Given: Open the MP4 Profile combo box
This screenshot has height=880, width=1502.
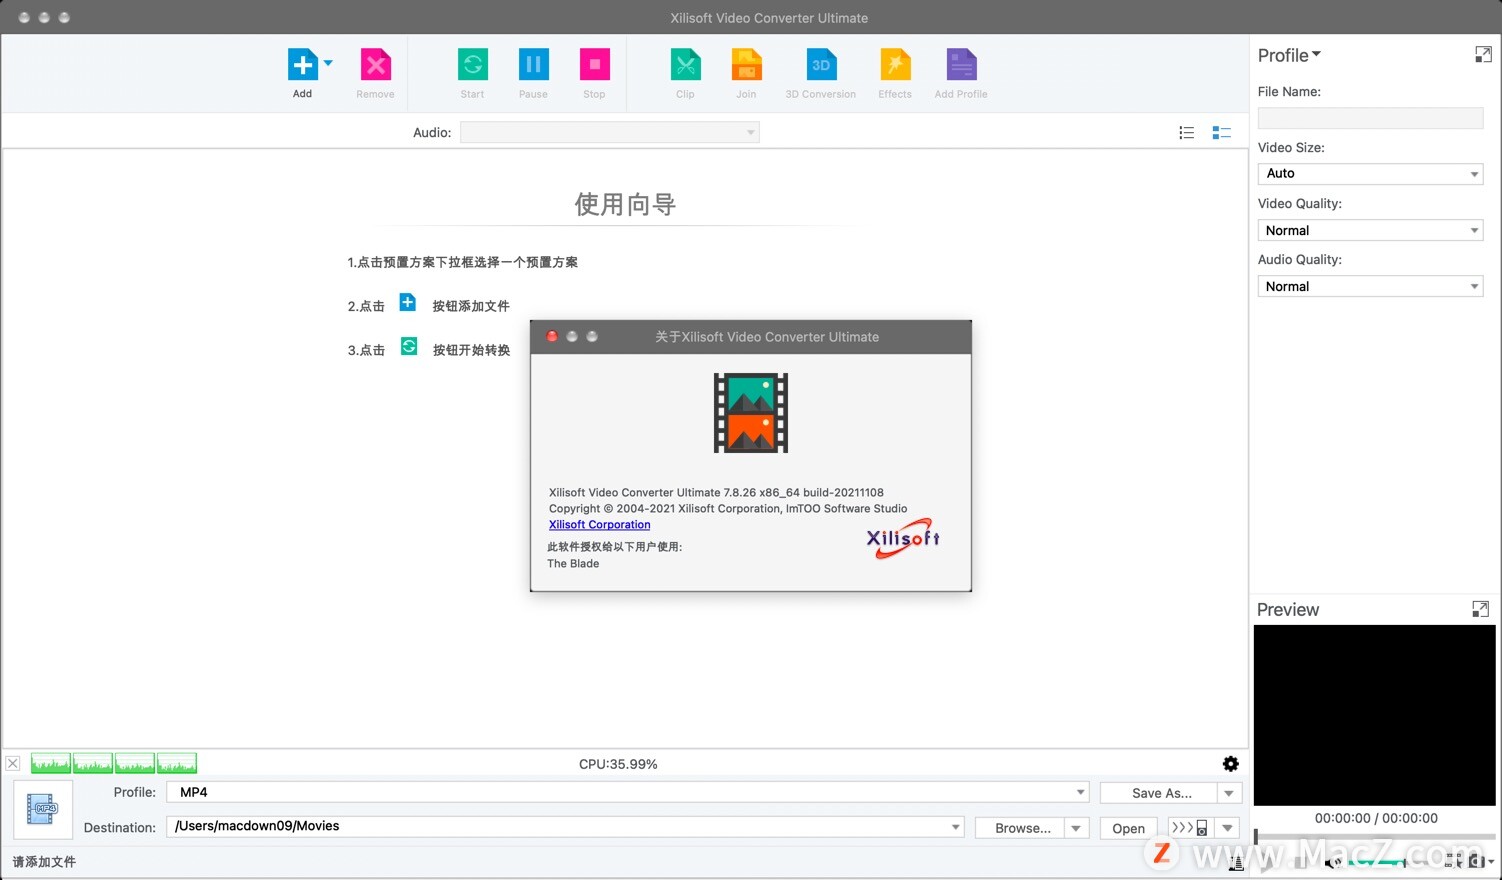Looking at the screenshot, I should pos(628,792).
